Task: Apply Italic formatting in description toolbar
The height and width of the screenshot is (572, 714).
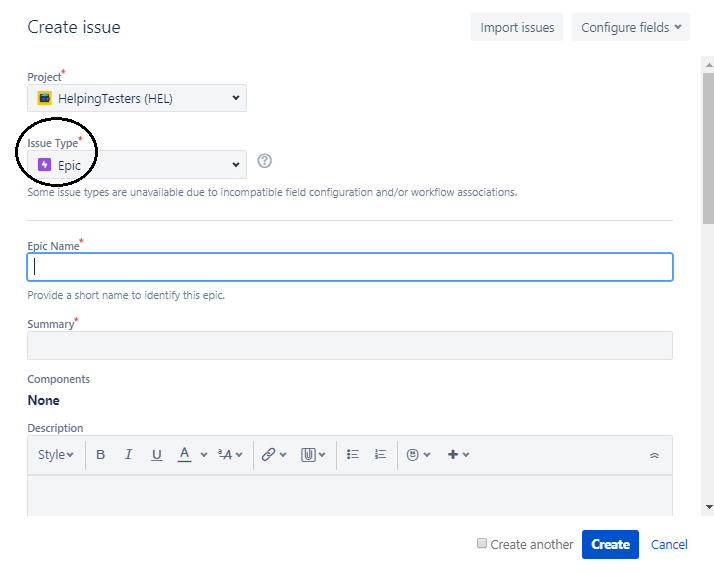Action: point(128,455)
